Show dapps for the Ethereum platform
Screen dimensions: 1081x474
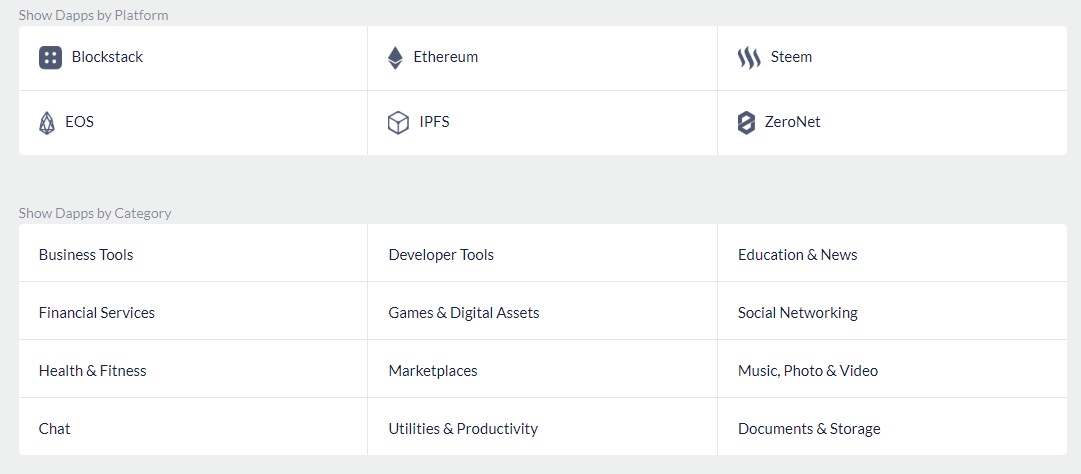click(x=445, y=57)
